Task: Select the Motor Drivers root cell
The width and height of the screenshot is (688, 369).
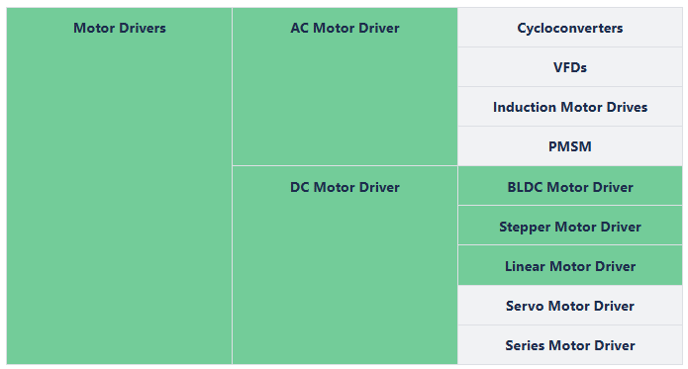Action: pos(119,186)
